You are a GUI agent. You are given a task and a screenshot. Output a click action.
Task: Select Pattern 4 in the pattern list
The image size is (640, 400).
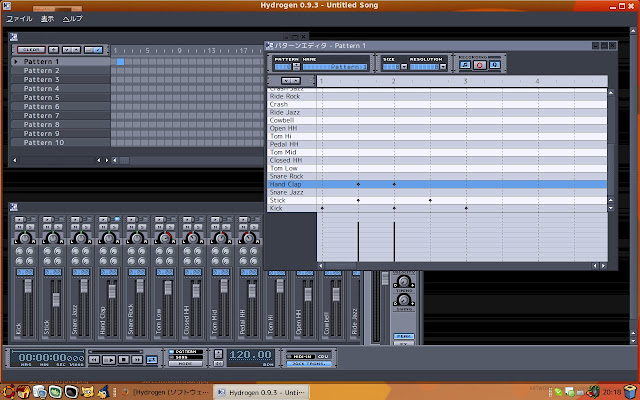click(x=61, y=89)
